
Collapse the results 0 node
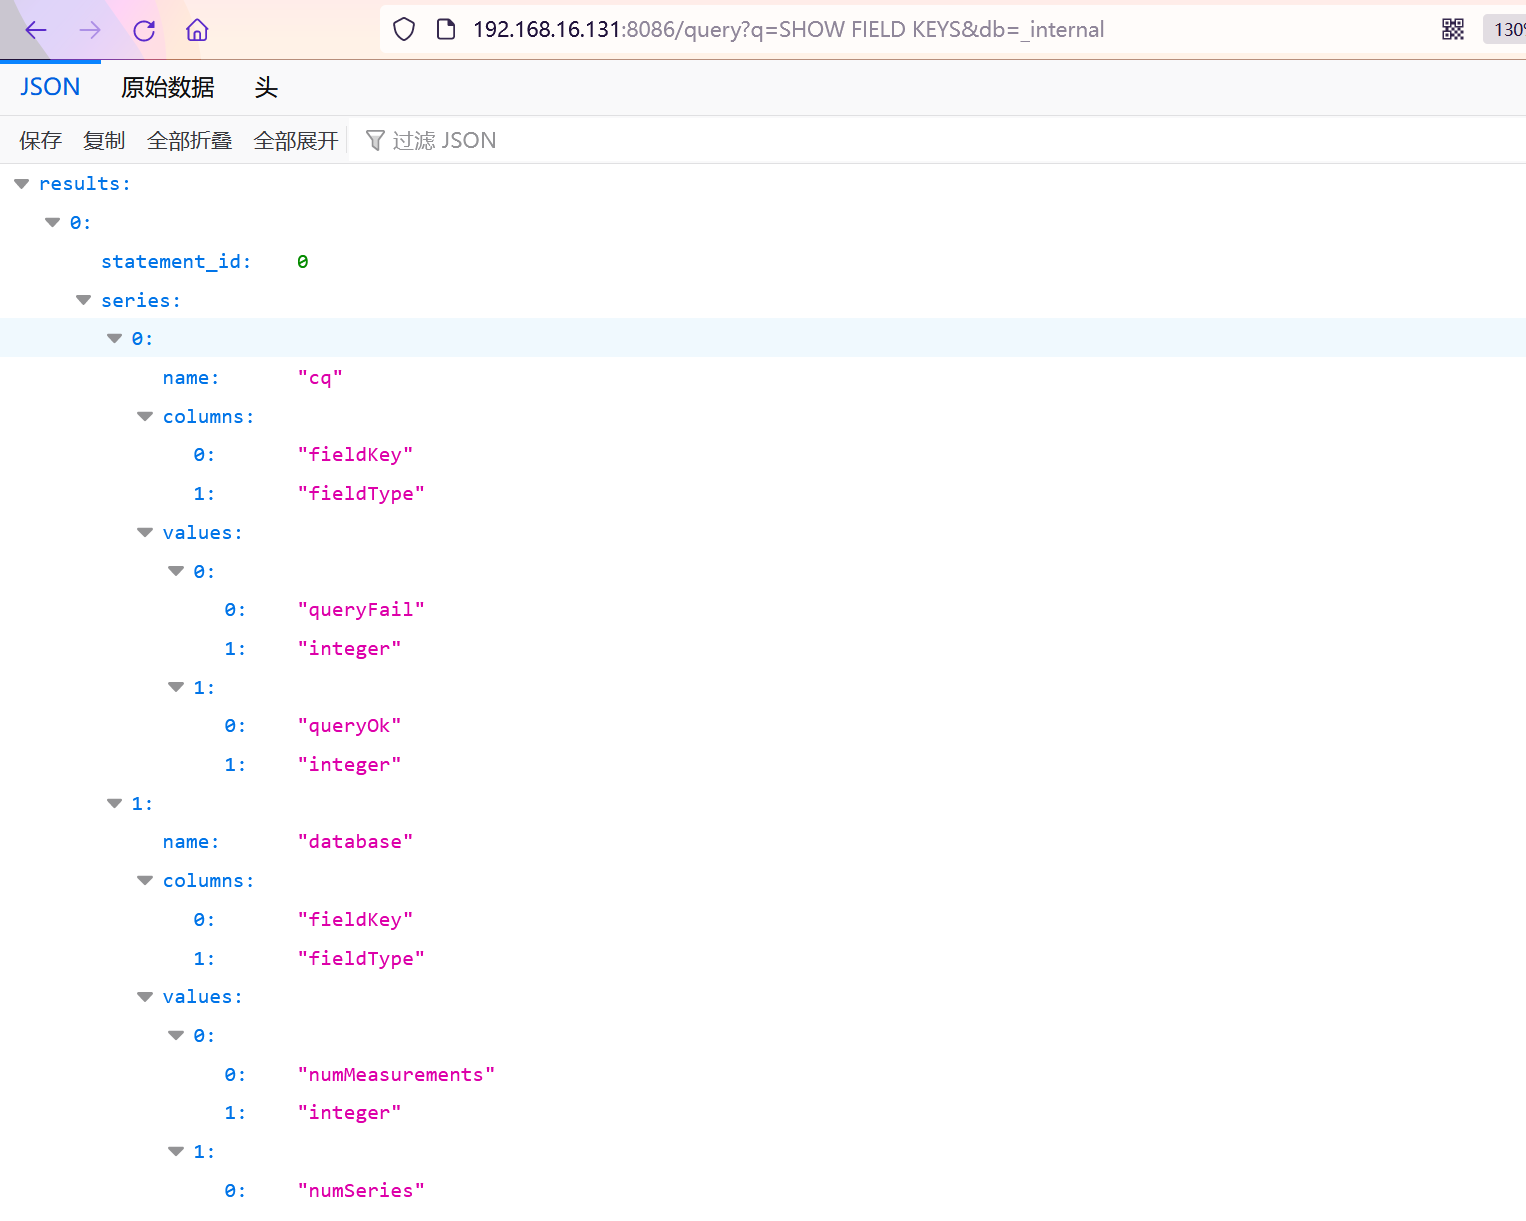pos(52,223)
